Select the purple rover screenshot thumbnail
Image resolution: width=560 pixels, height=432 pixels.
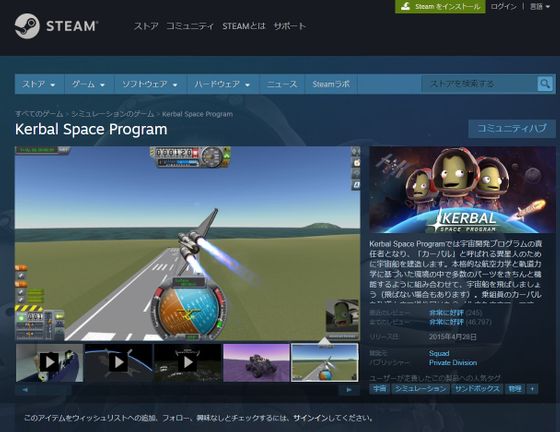(x=256, y=362)
